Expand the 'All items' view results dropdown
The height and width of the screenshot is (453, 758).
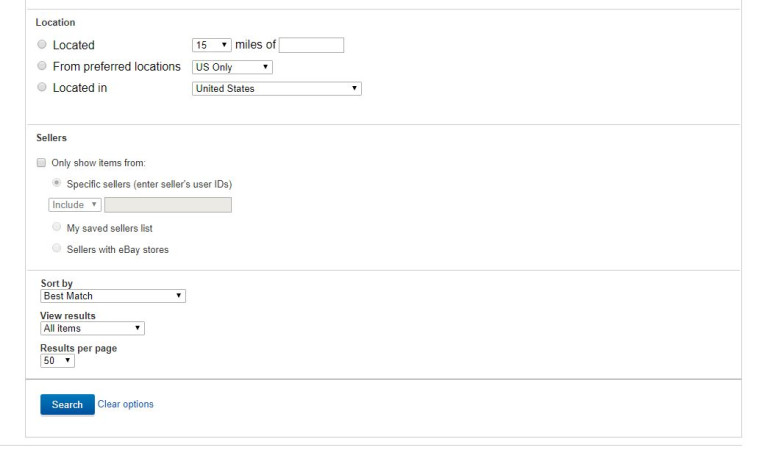tap(92, 328)
